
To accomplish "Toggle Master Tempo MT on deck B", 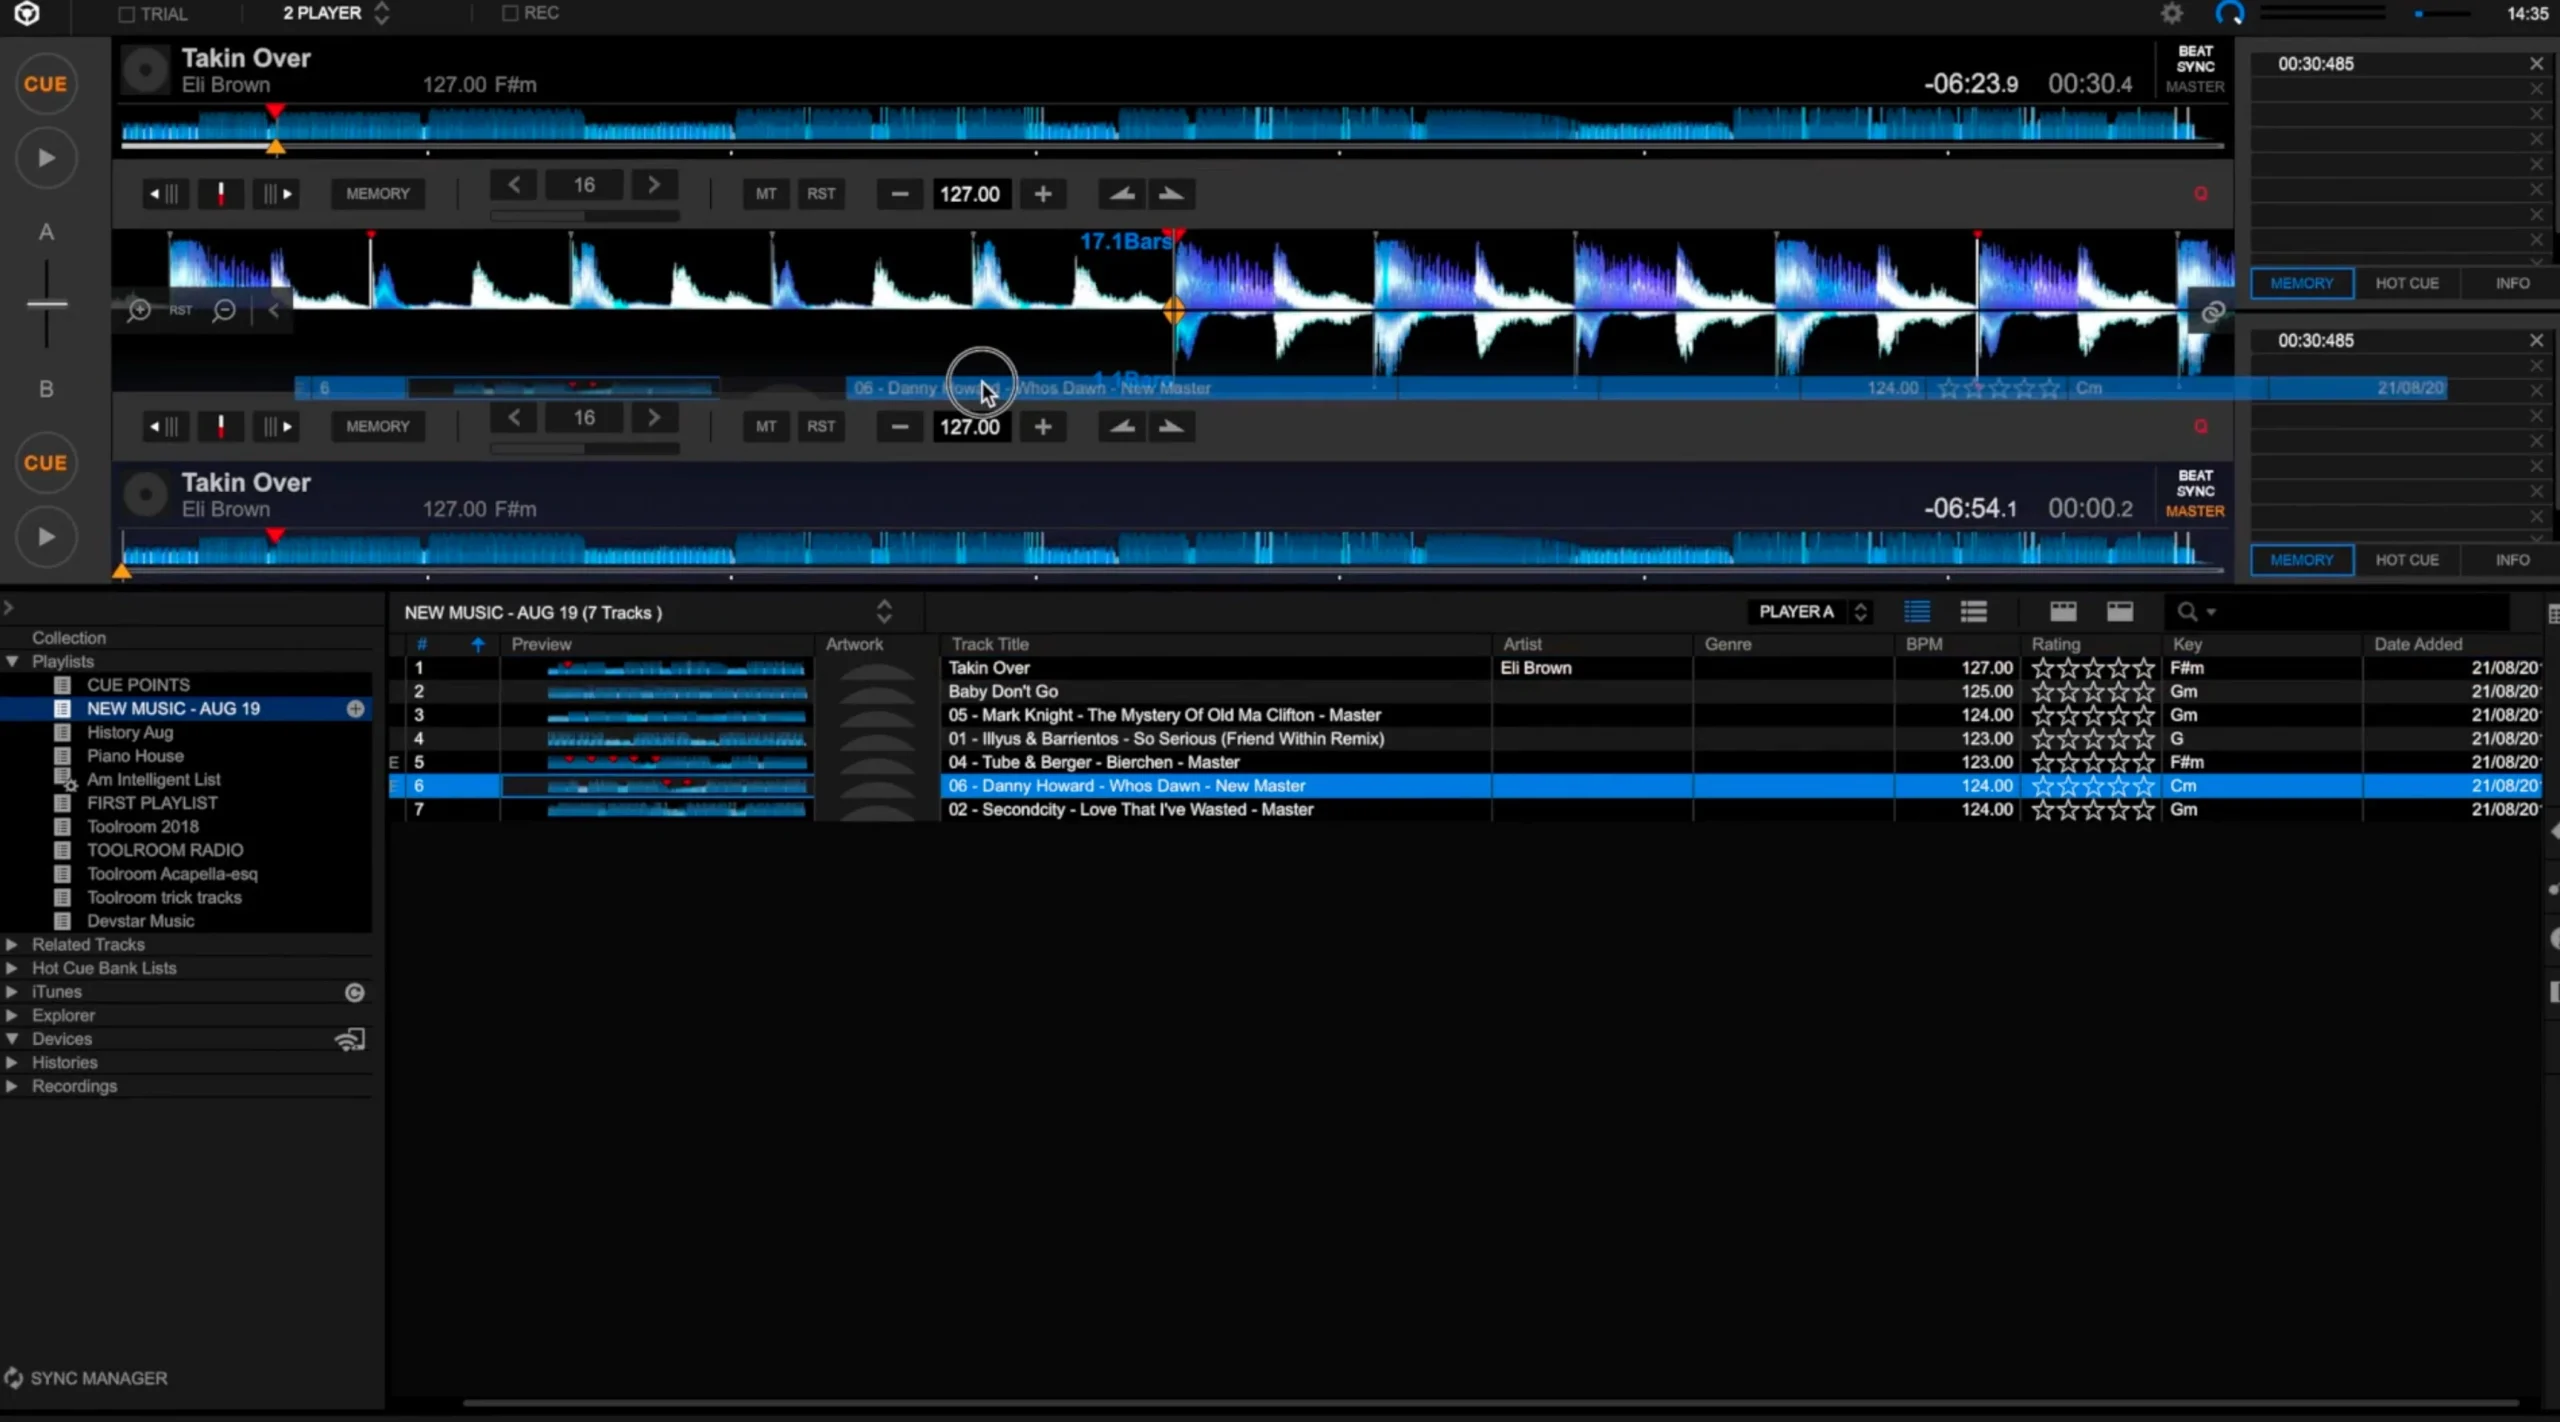I will click(766, 427).
